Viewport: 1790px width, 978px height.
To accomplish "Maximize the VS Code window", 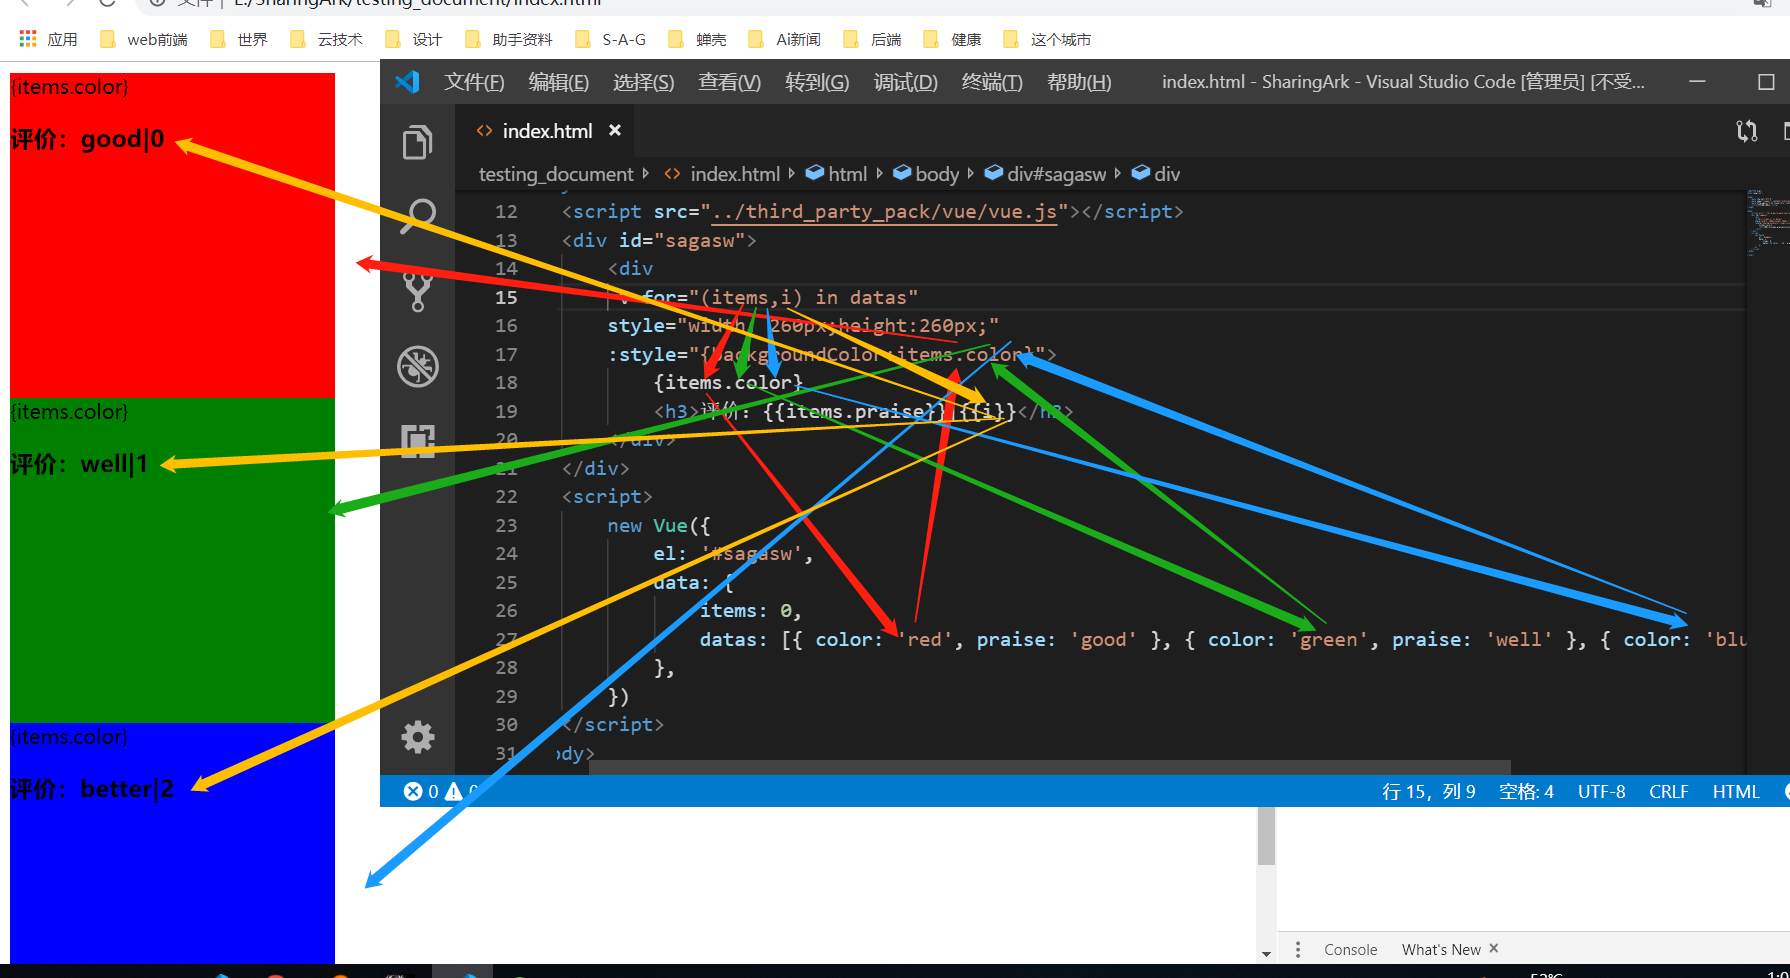I will (1766, 82).
